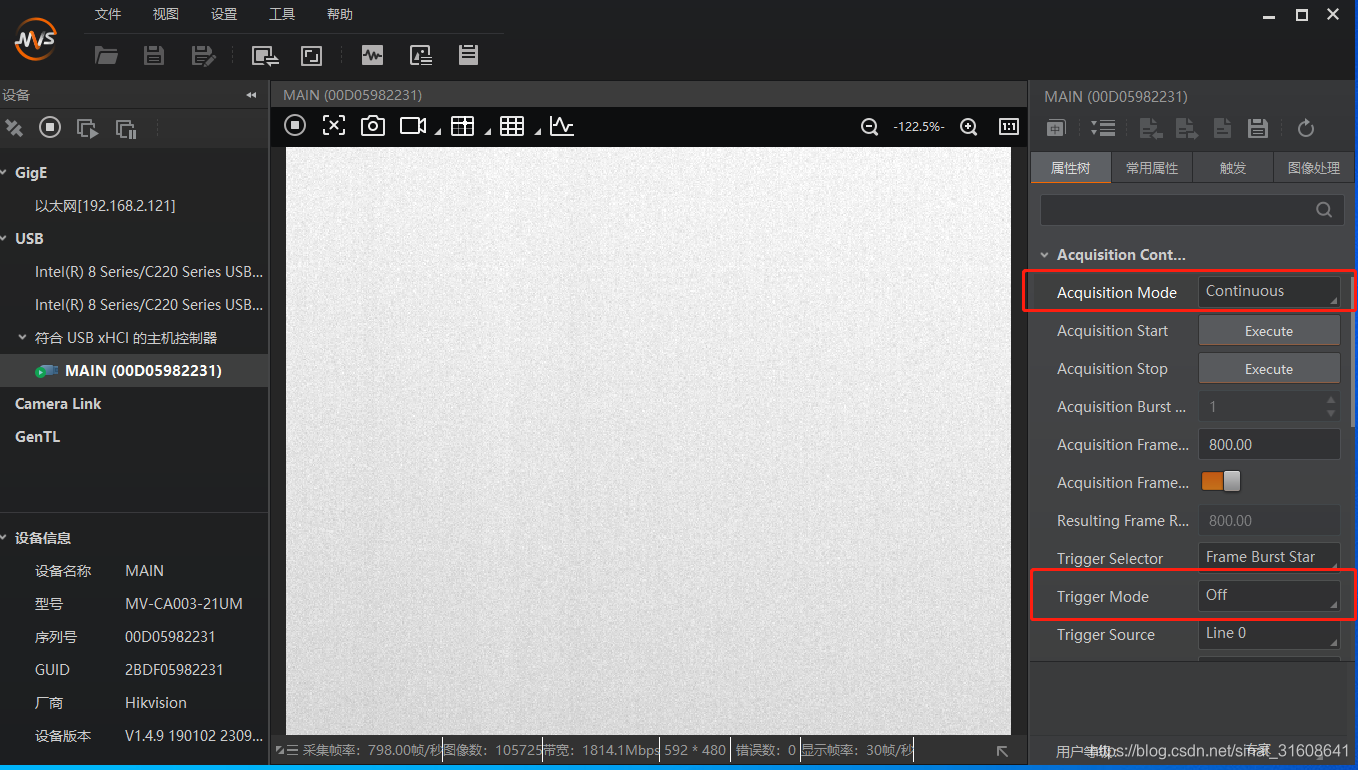Click the grid overlay icon in viewer
Screen dimensions: 1358x770
(x=512, y=125)
